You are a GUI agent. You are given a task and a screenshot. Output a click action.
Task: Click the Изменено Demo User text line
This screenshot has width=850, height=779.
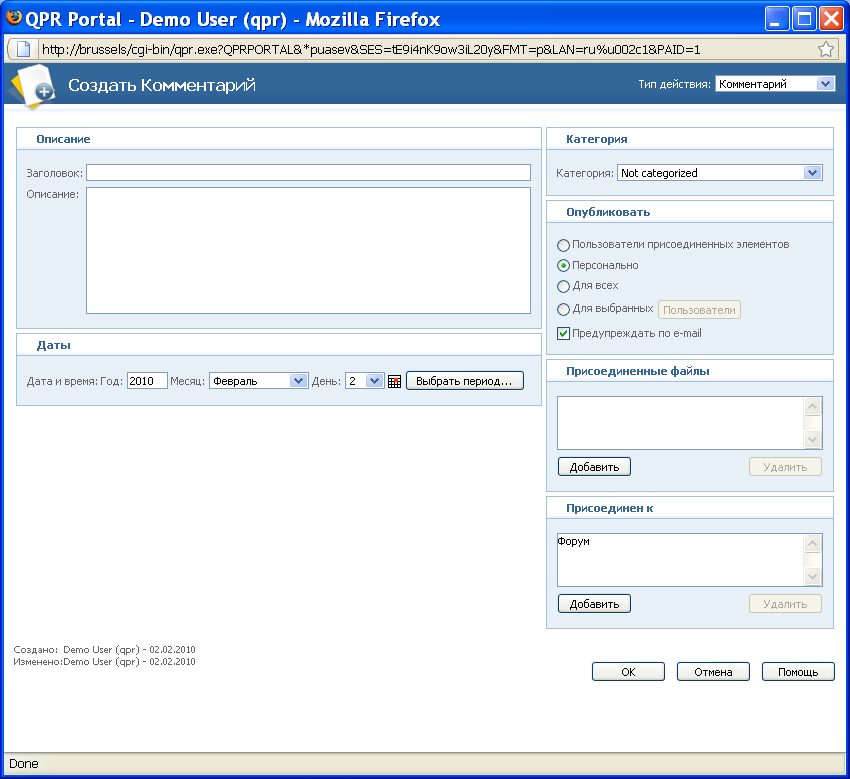[104, 661]
